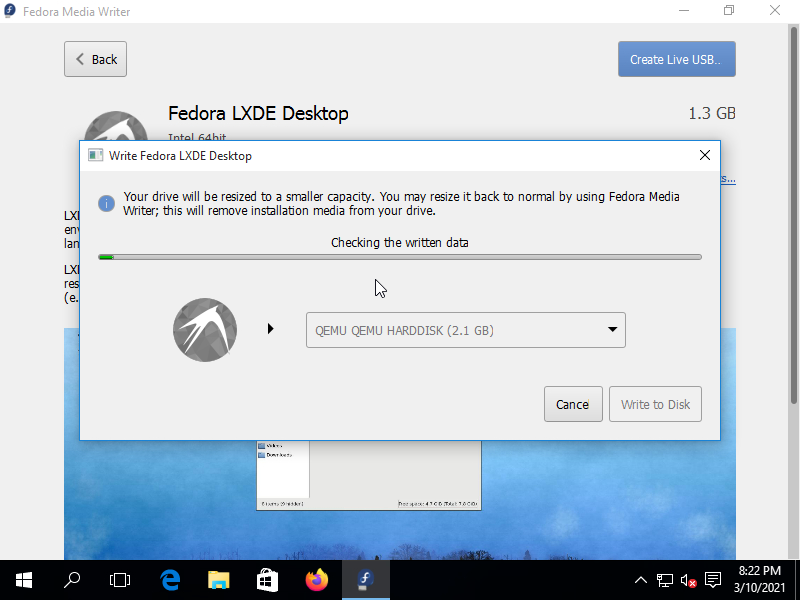Cancel the write operation
The width and height of the screenshot is (800, 600).
pos(573,404)
